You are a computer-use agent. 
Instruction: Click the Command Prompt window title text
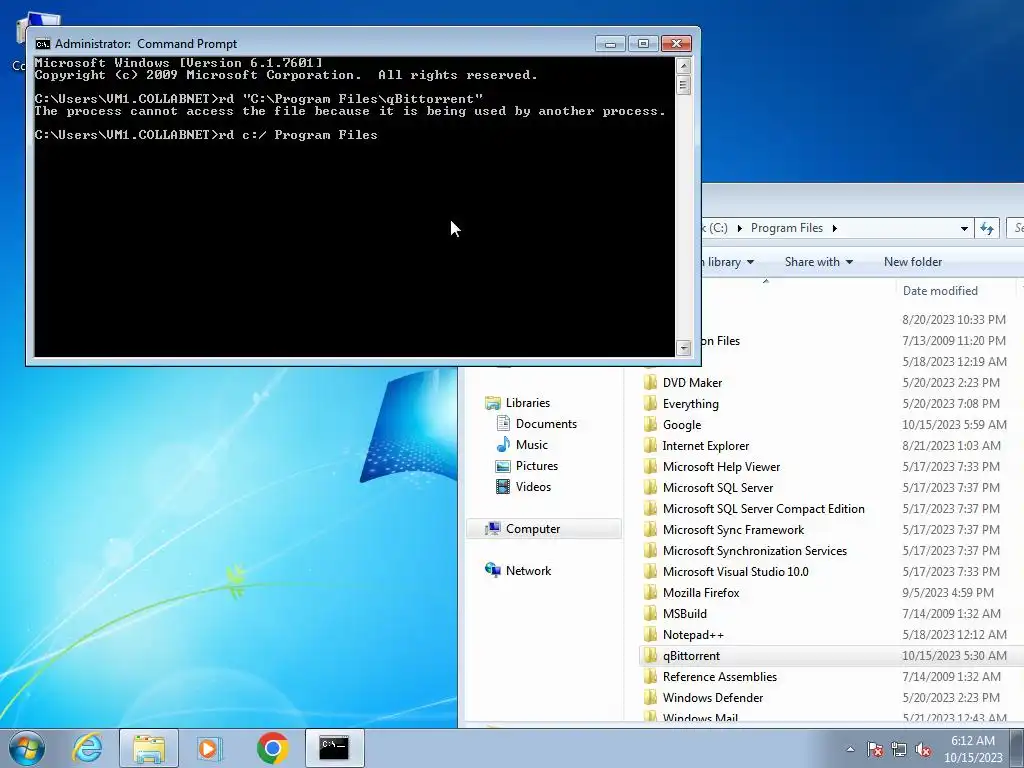point(146,44)
